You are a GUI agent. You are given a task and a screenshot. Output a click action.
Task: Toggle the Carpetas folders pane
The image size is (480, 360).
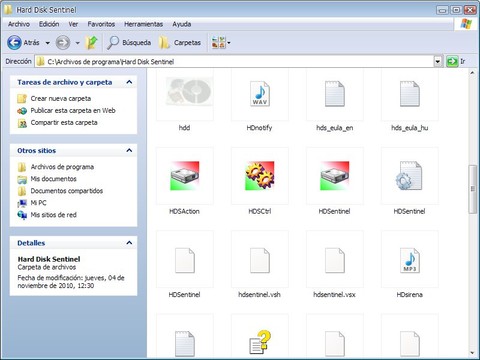(x=180, y=43)
